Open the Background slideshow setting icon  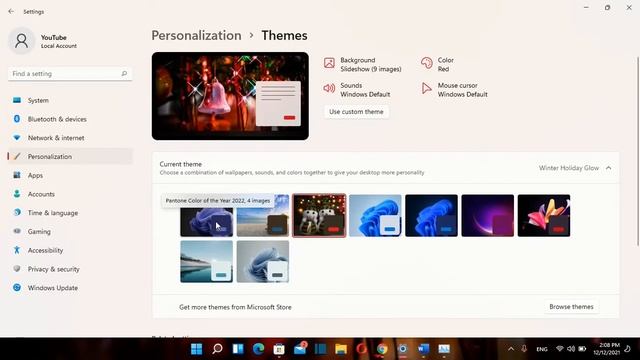coord(329,63)
